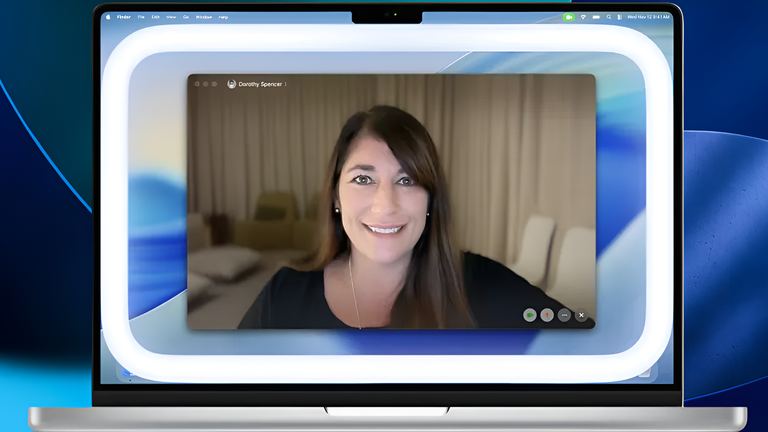Open the Edit menu in menu bar
The image size is (768, 432).
point(155,17)
